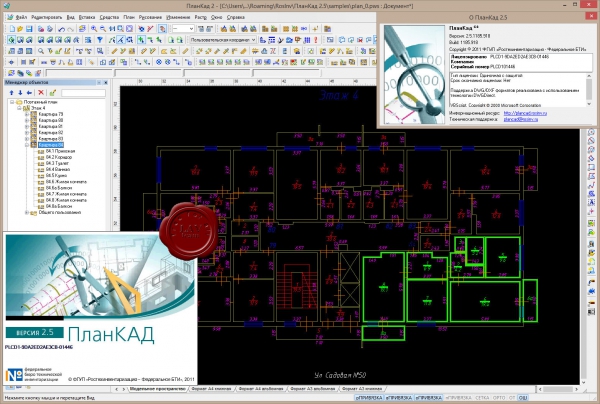
Task: Switch to Формат А4 книжная tab
Action: pos(211,389)
